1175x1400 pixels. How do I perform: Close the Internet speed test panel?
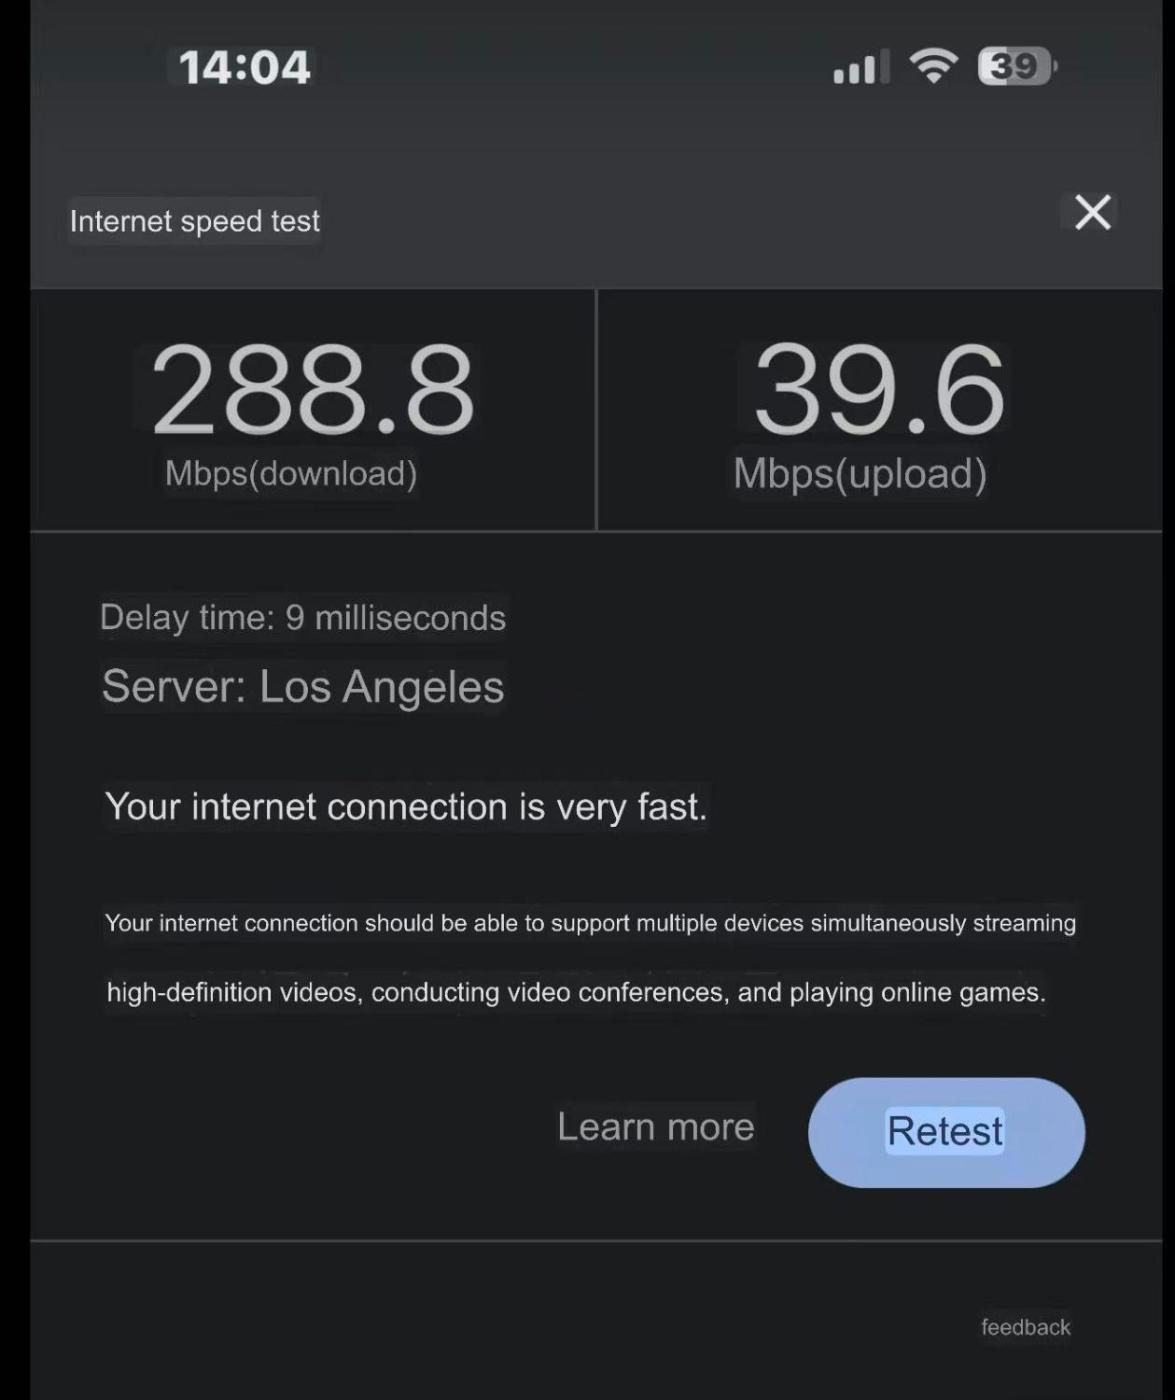1092,212
